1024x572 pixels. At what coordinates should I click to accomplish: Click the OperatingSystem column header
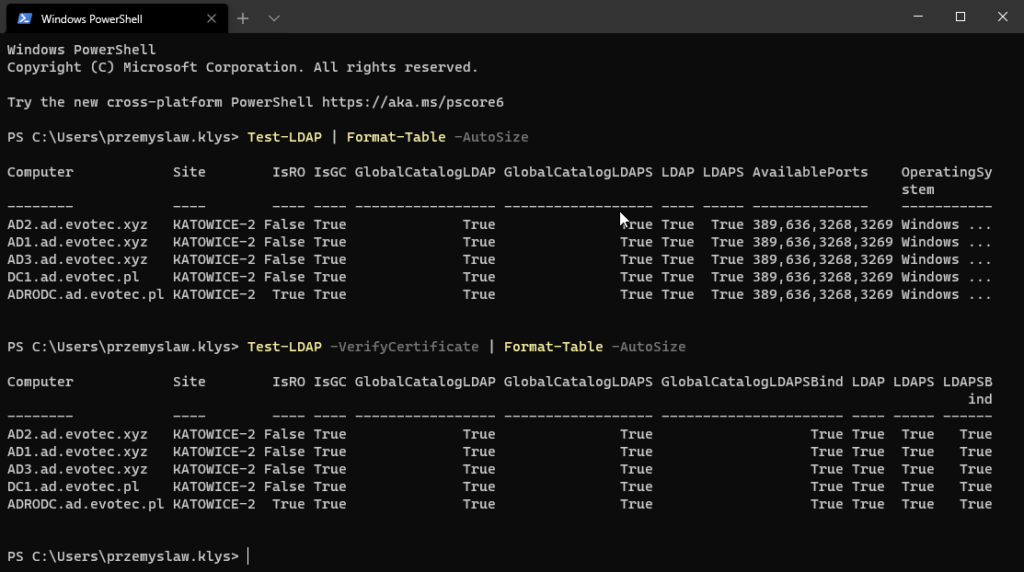pyautogui.click(x=945, y=180)
